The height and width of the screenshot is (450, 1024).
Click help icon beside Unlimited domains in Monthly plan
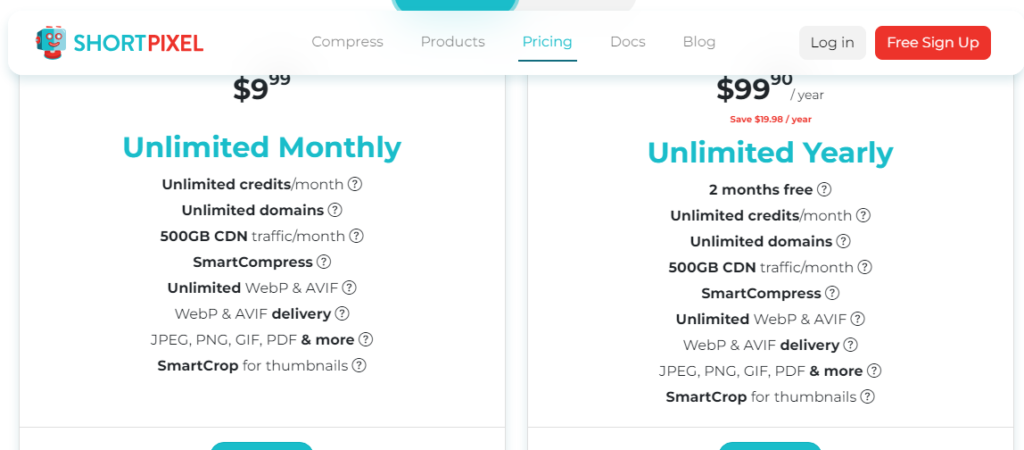[x=335, y=210]
